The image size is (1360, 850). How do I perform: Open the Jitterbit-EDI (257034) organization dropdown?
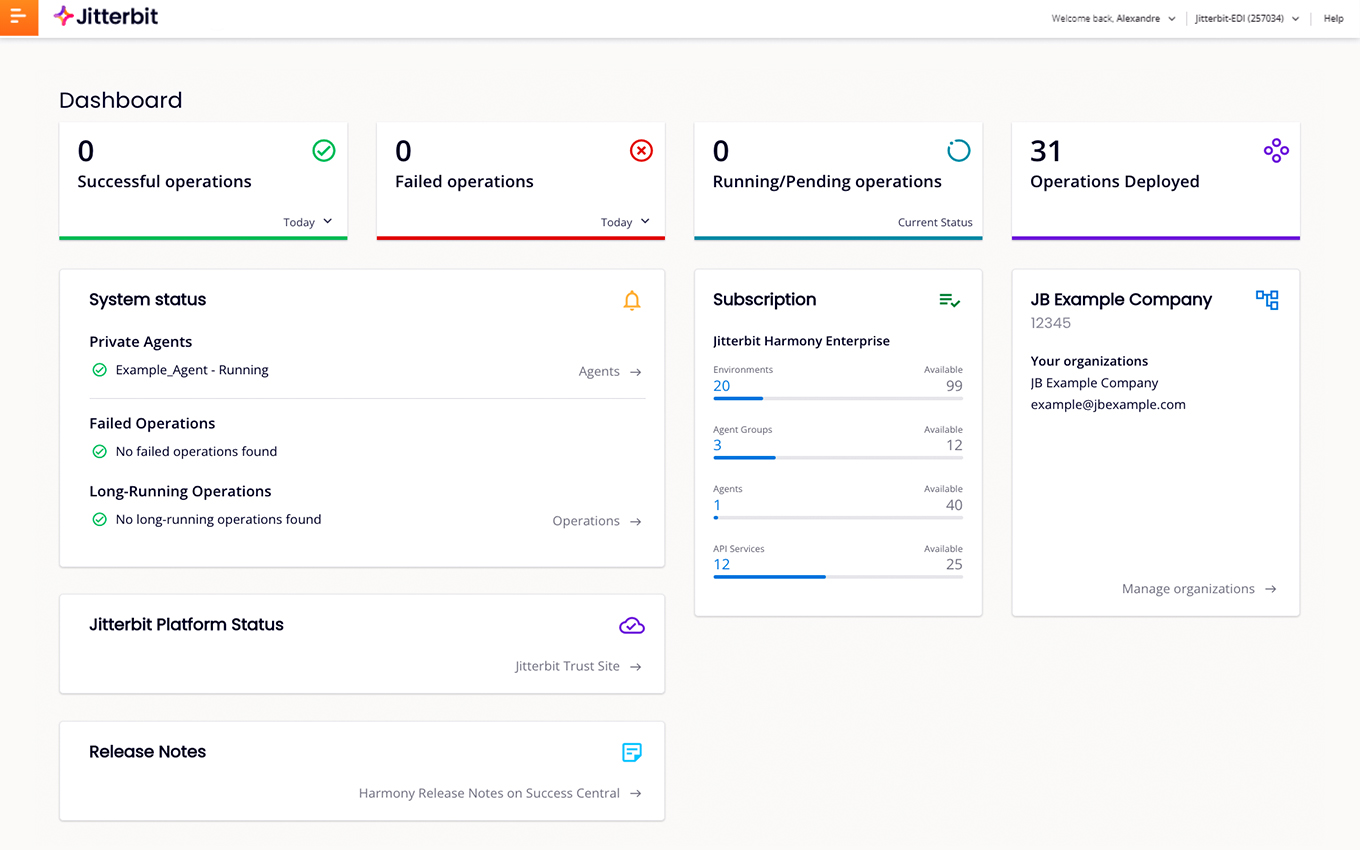pyautogui.click(x=1247, y=18)
